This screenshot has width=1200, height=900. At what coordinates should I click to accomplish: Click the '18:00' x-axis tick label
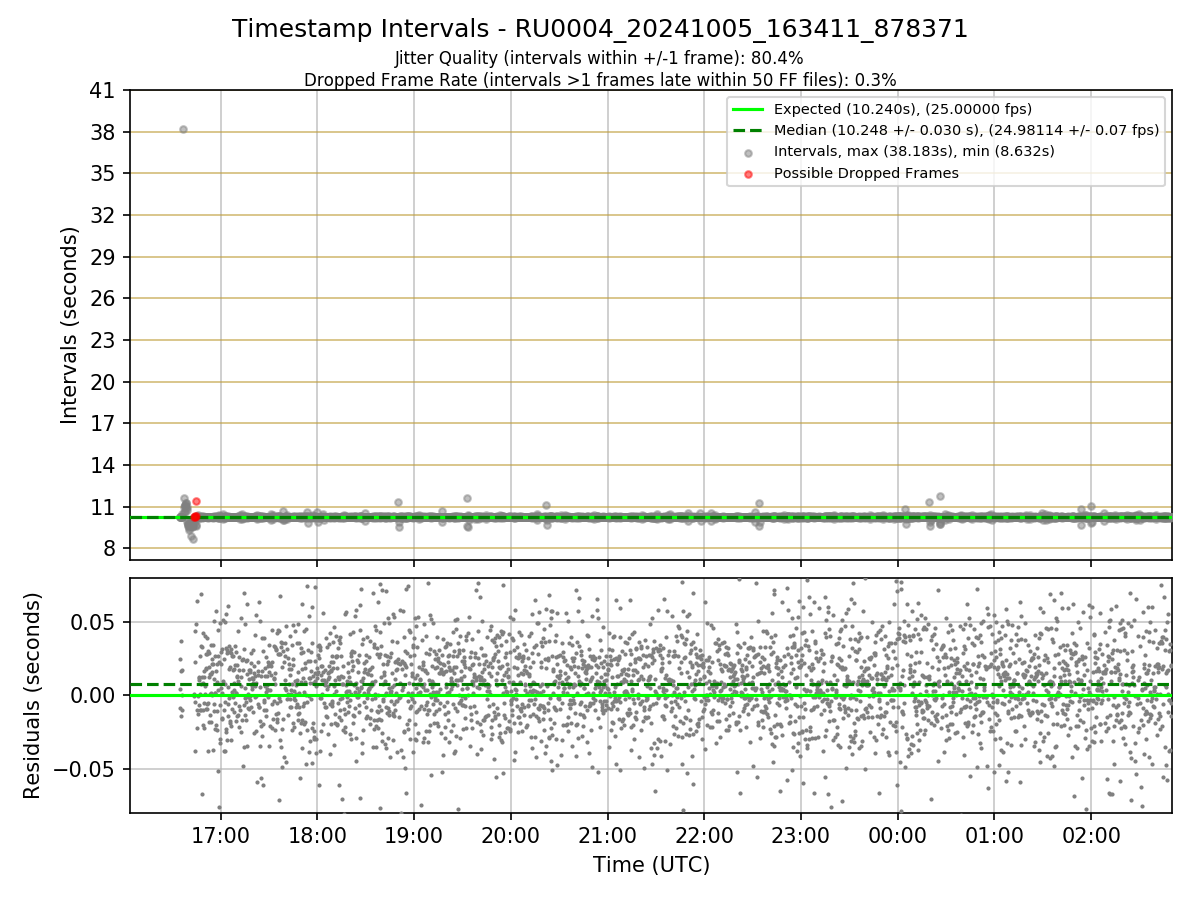click(317, 834)
